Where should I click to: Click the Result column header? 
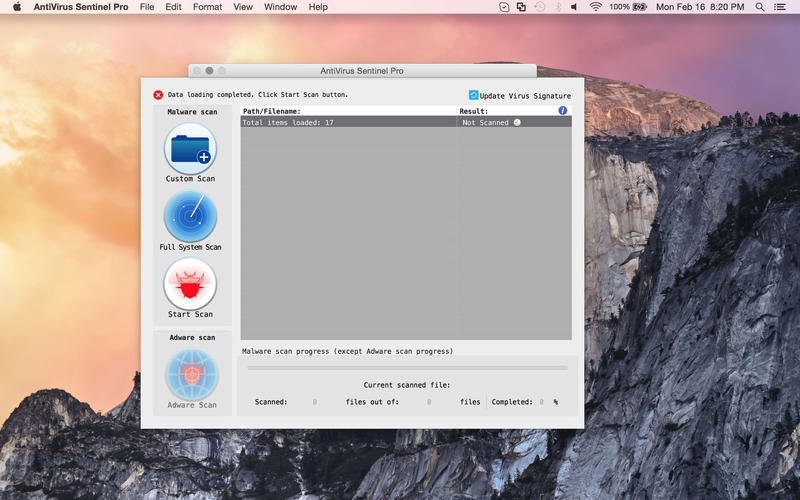click(x=473, y=111)
